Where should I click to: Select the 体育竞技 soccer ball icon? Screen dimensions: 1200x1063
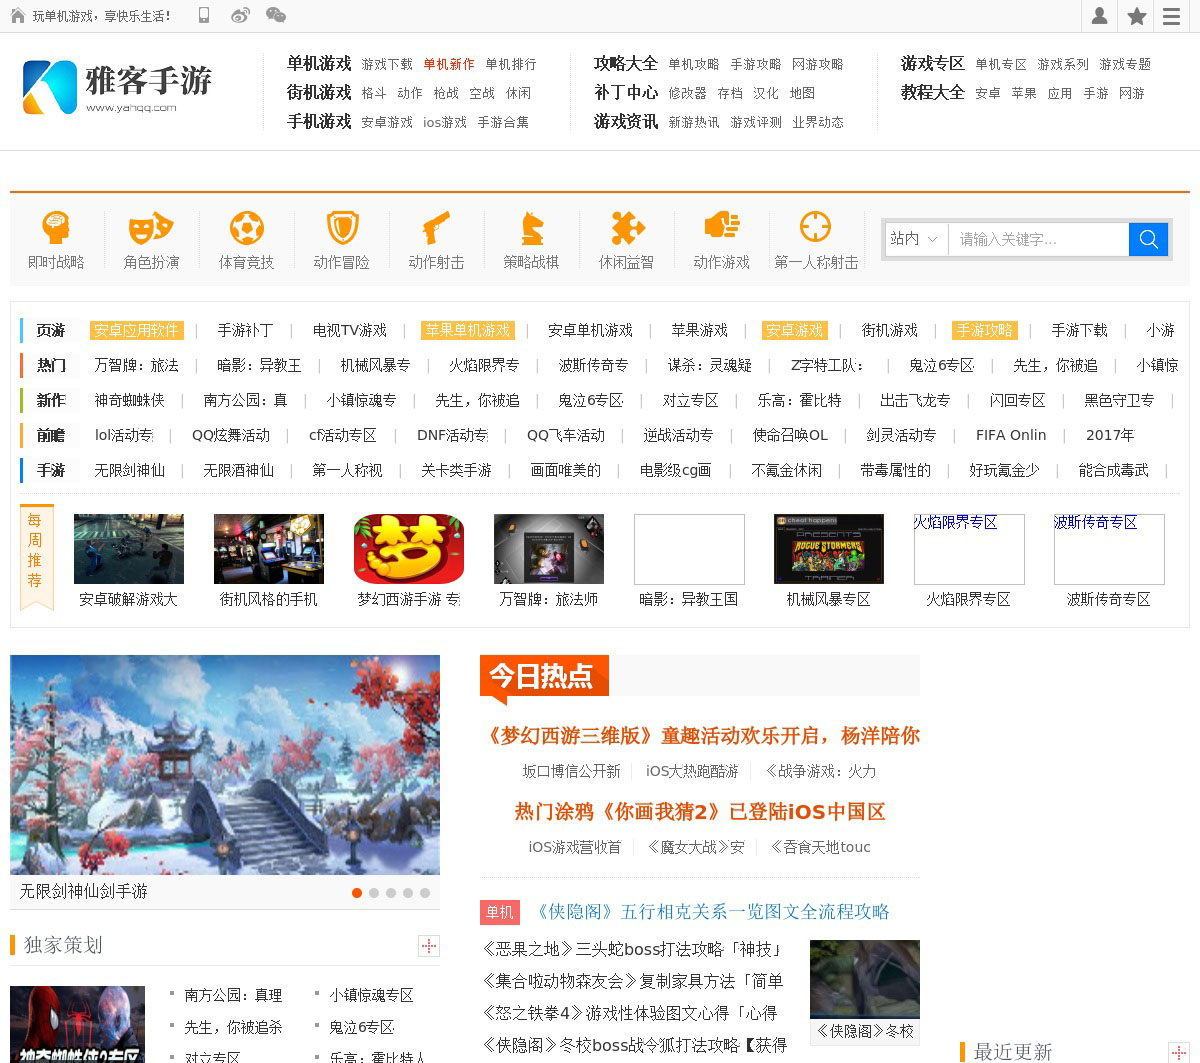246,229
